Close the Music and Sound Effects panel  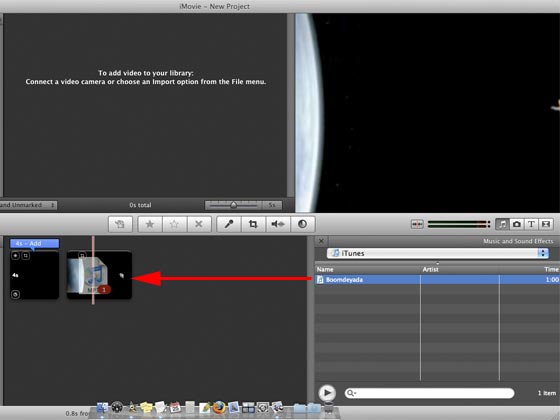click(x=321, y=241)
